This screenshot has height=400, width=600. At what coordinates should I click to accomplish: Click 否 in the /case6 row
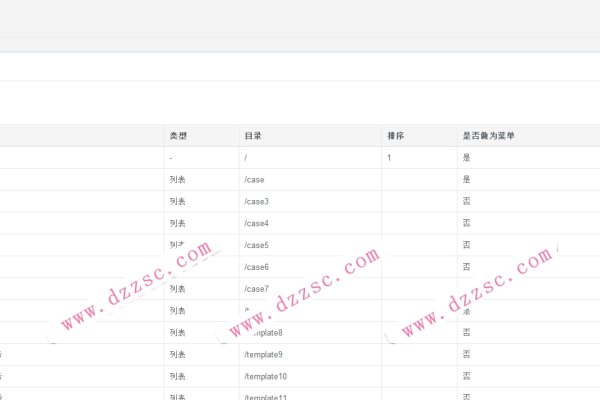click(x=466, y=266)
